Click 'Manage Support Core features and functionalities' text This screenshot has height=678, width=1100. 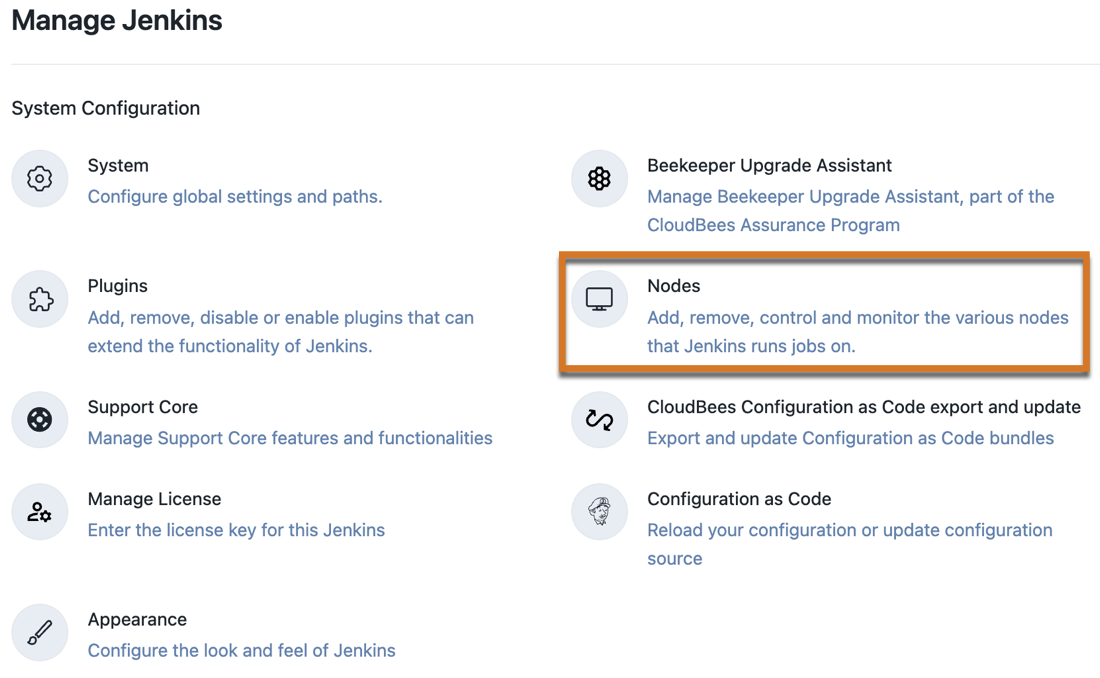tap(290, 438)
